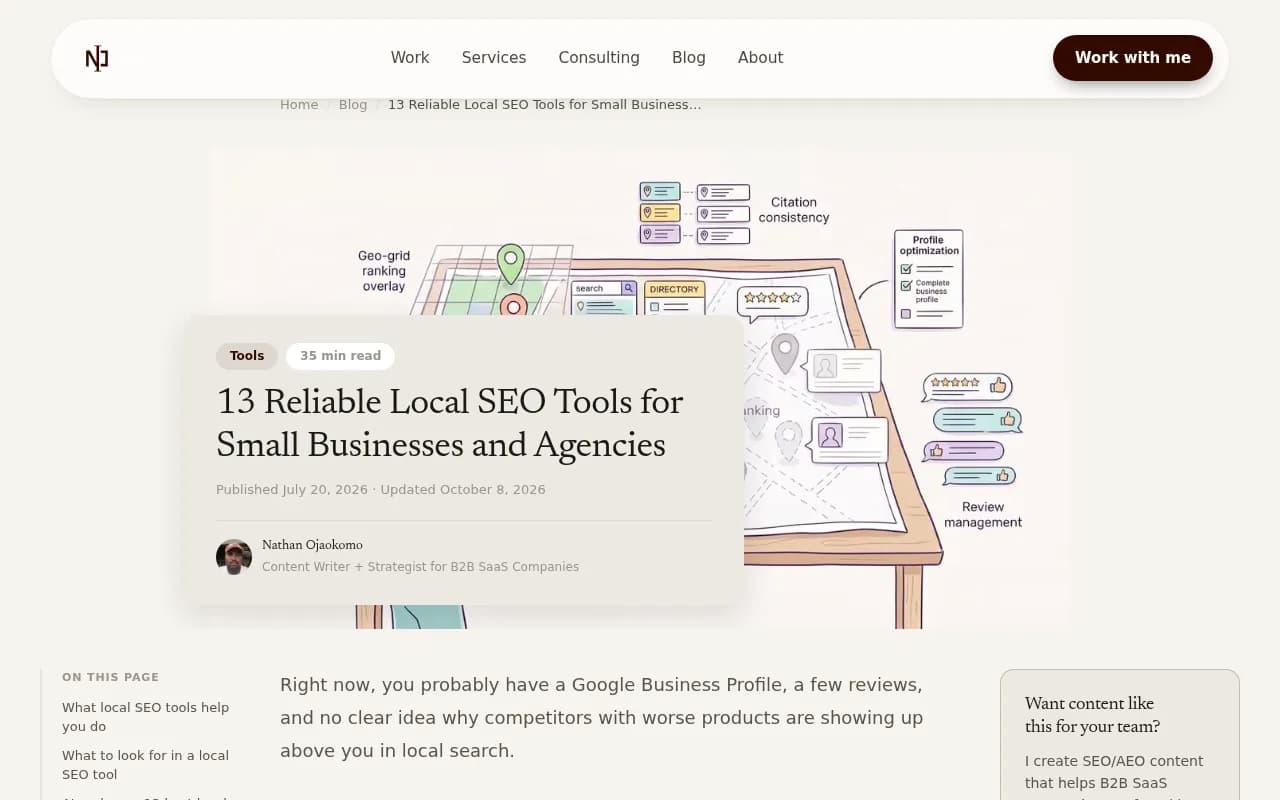This screenshot has width=1280, height=800.
Task: Click the article title heading
Action: coord(450,423)
